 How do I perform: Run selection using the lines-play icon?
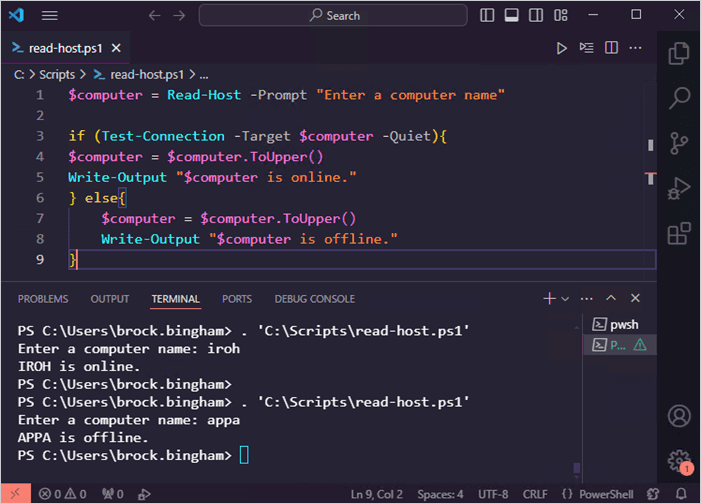click(x=586, y=47)
